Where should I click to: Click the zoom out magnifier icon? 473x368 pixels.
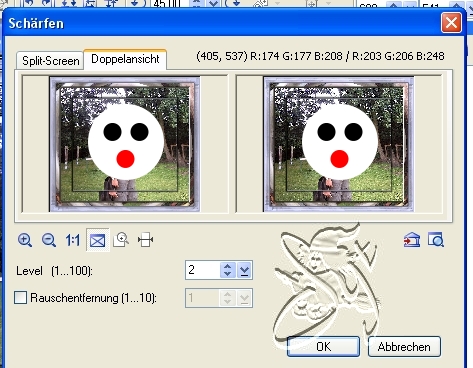click(49, 240)
